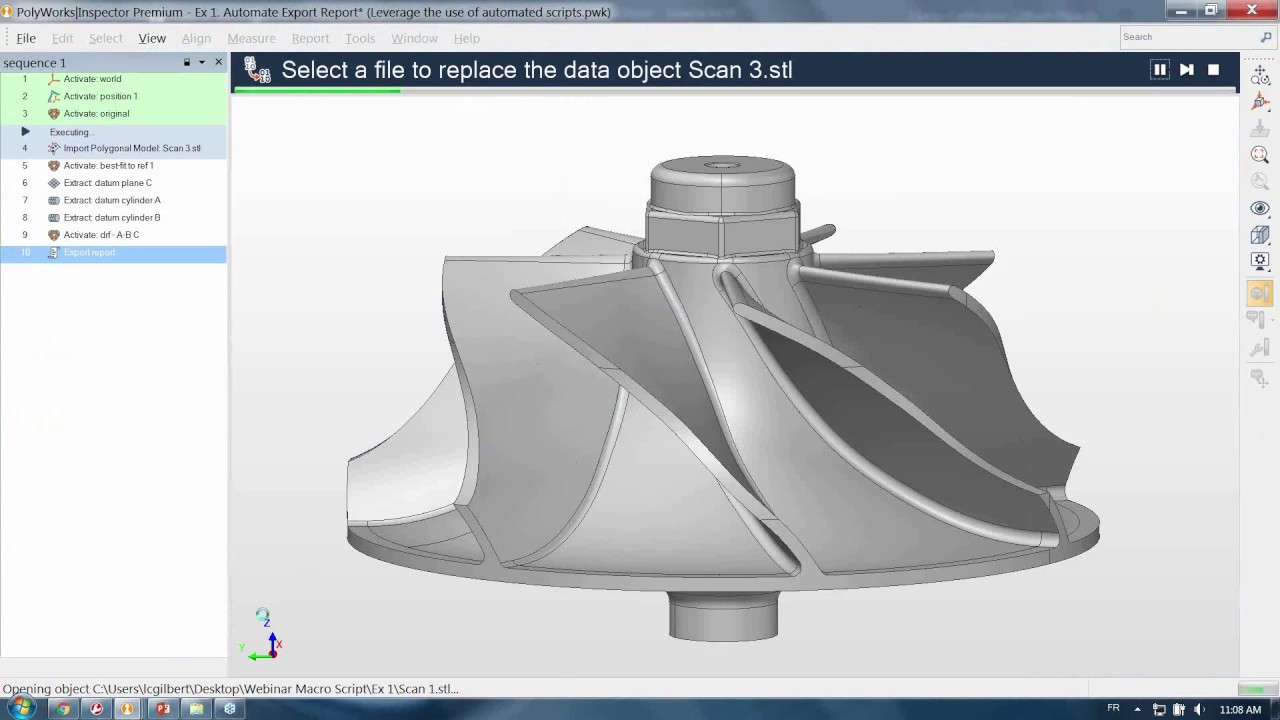Open the 3D cube view-mode tool
The width and height of the screenshot is (1280, 720).
coord(1260,235)
